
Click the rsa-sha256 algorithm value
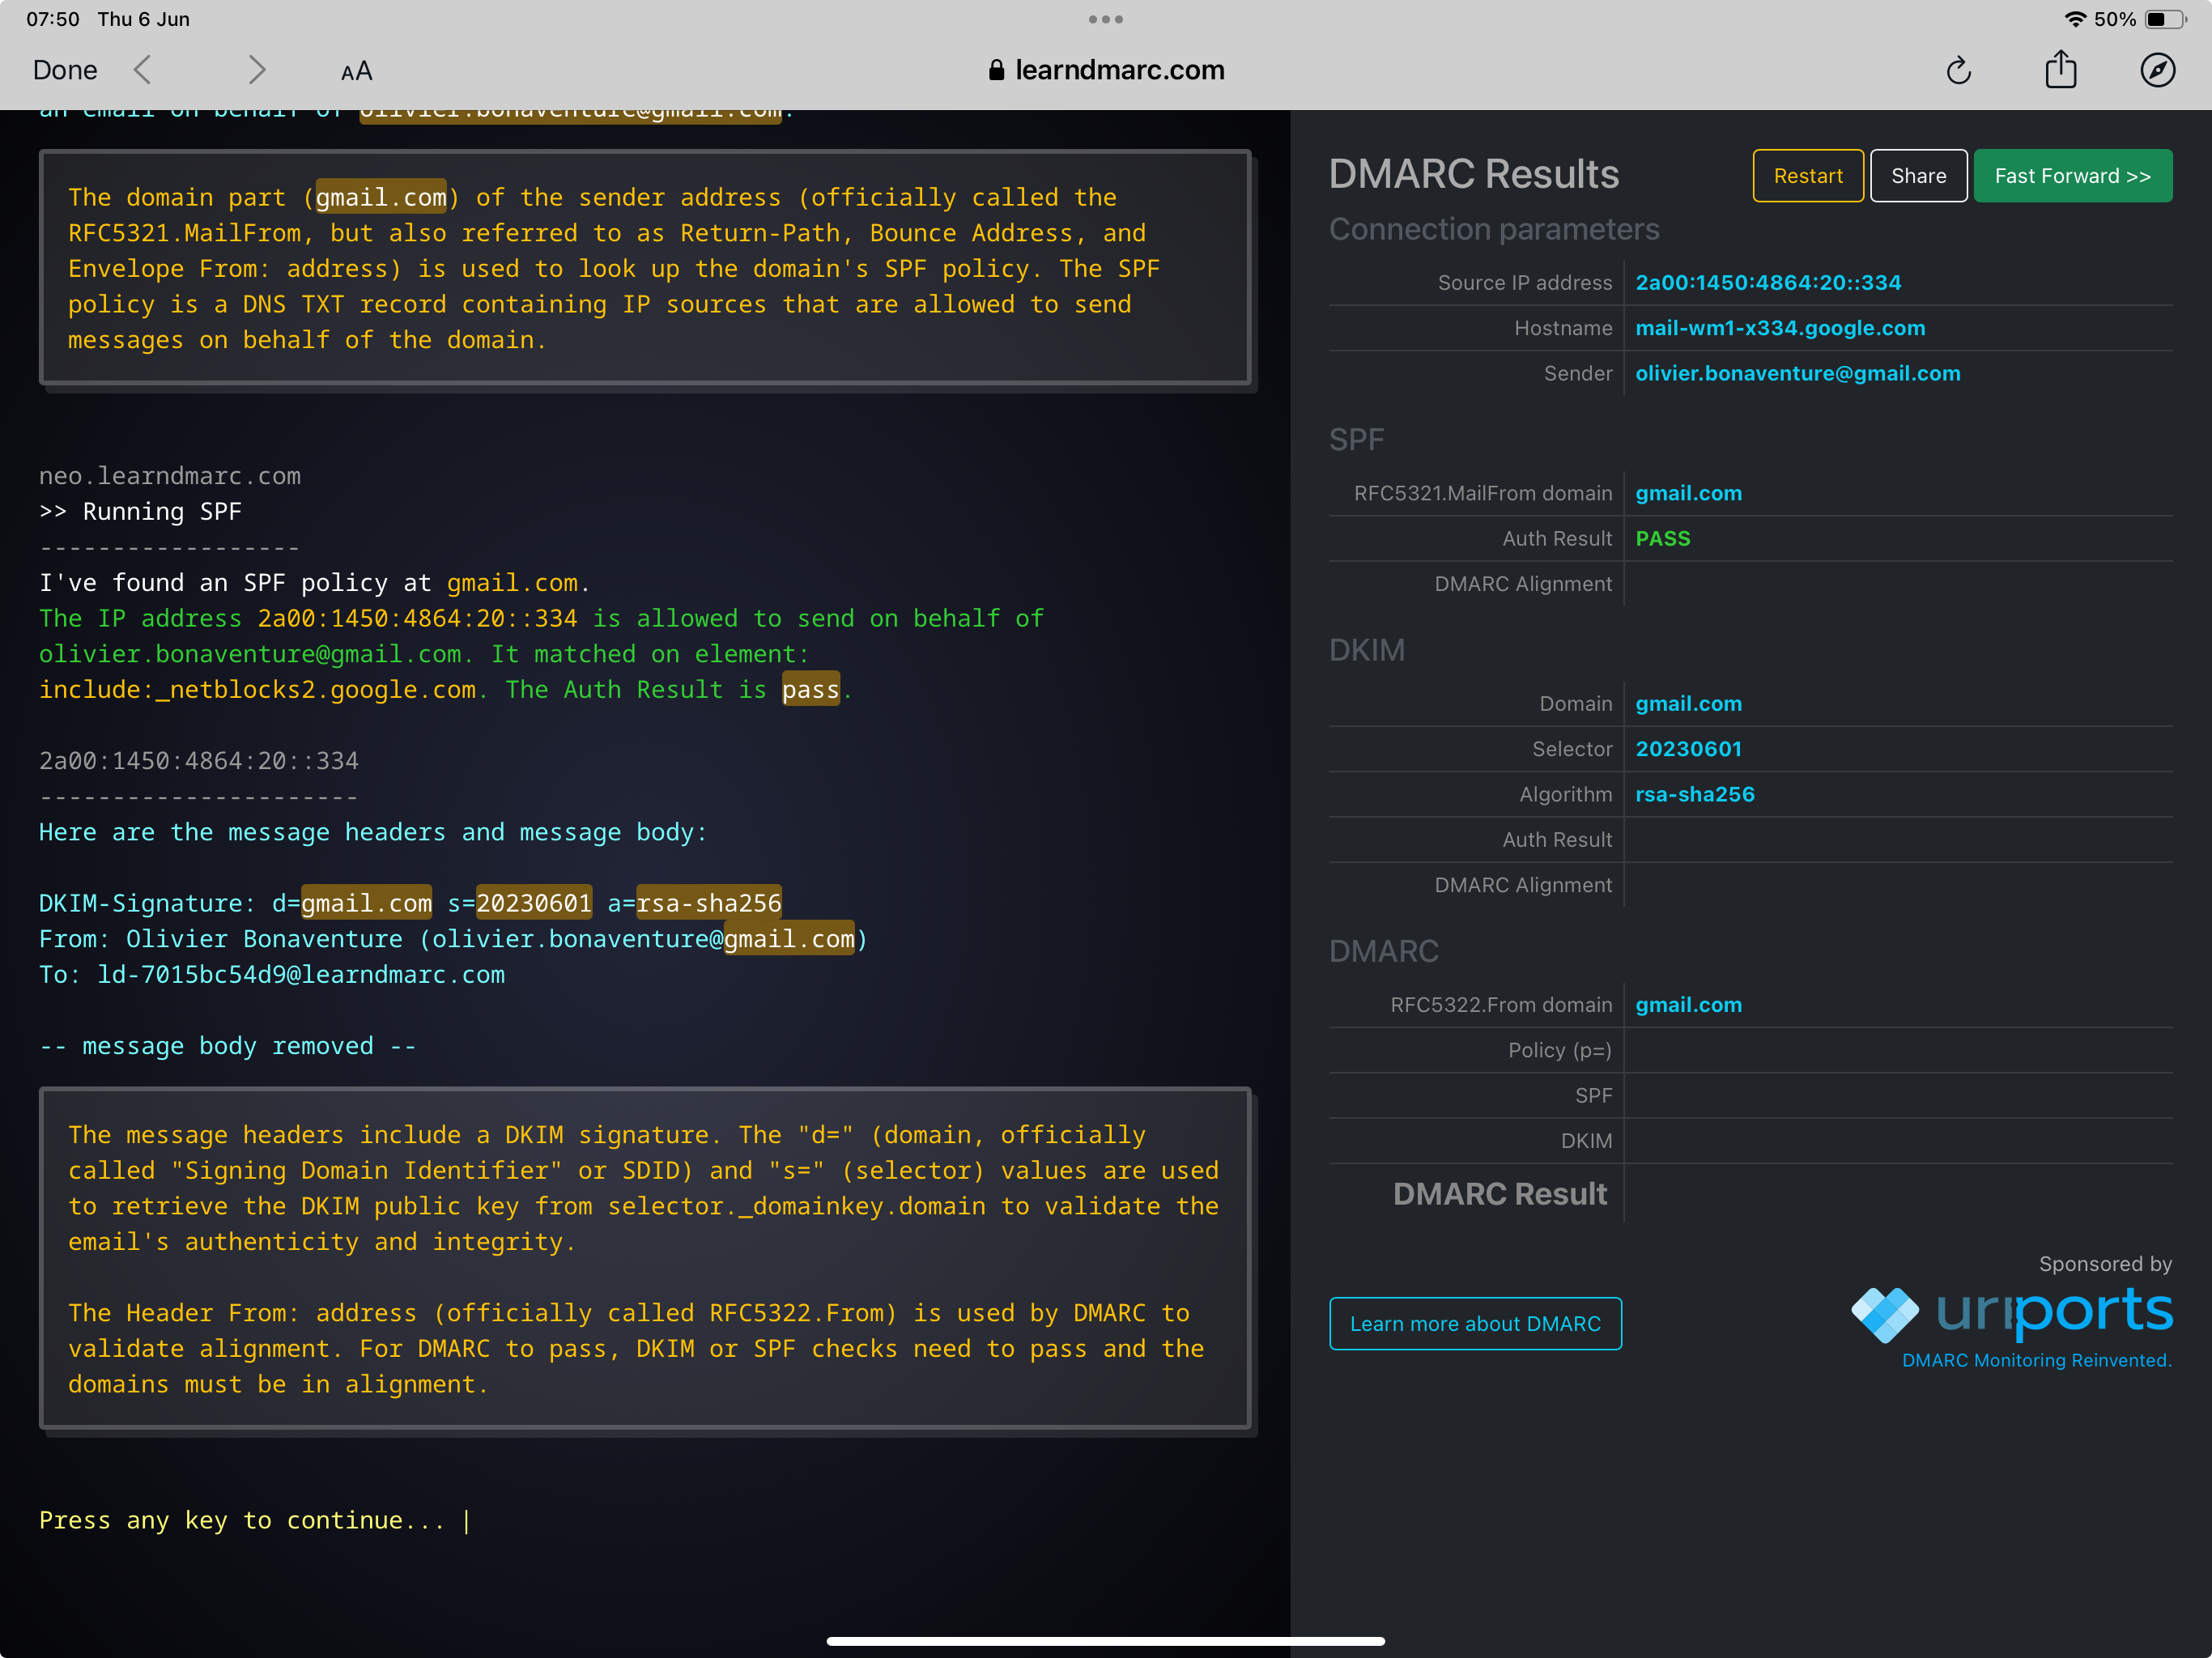click(1694, 794)
